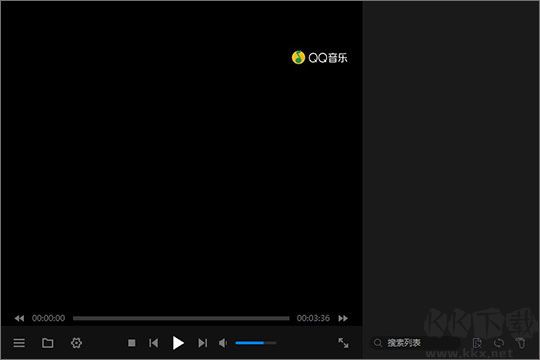Skip to the next track
Viewport: 540px width, 360px height.
click(x=202, y=343)
